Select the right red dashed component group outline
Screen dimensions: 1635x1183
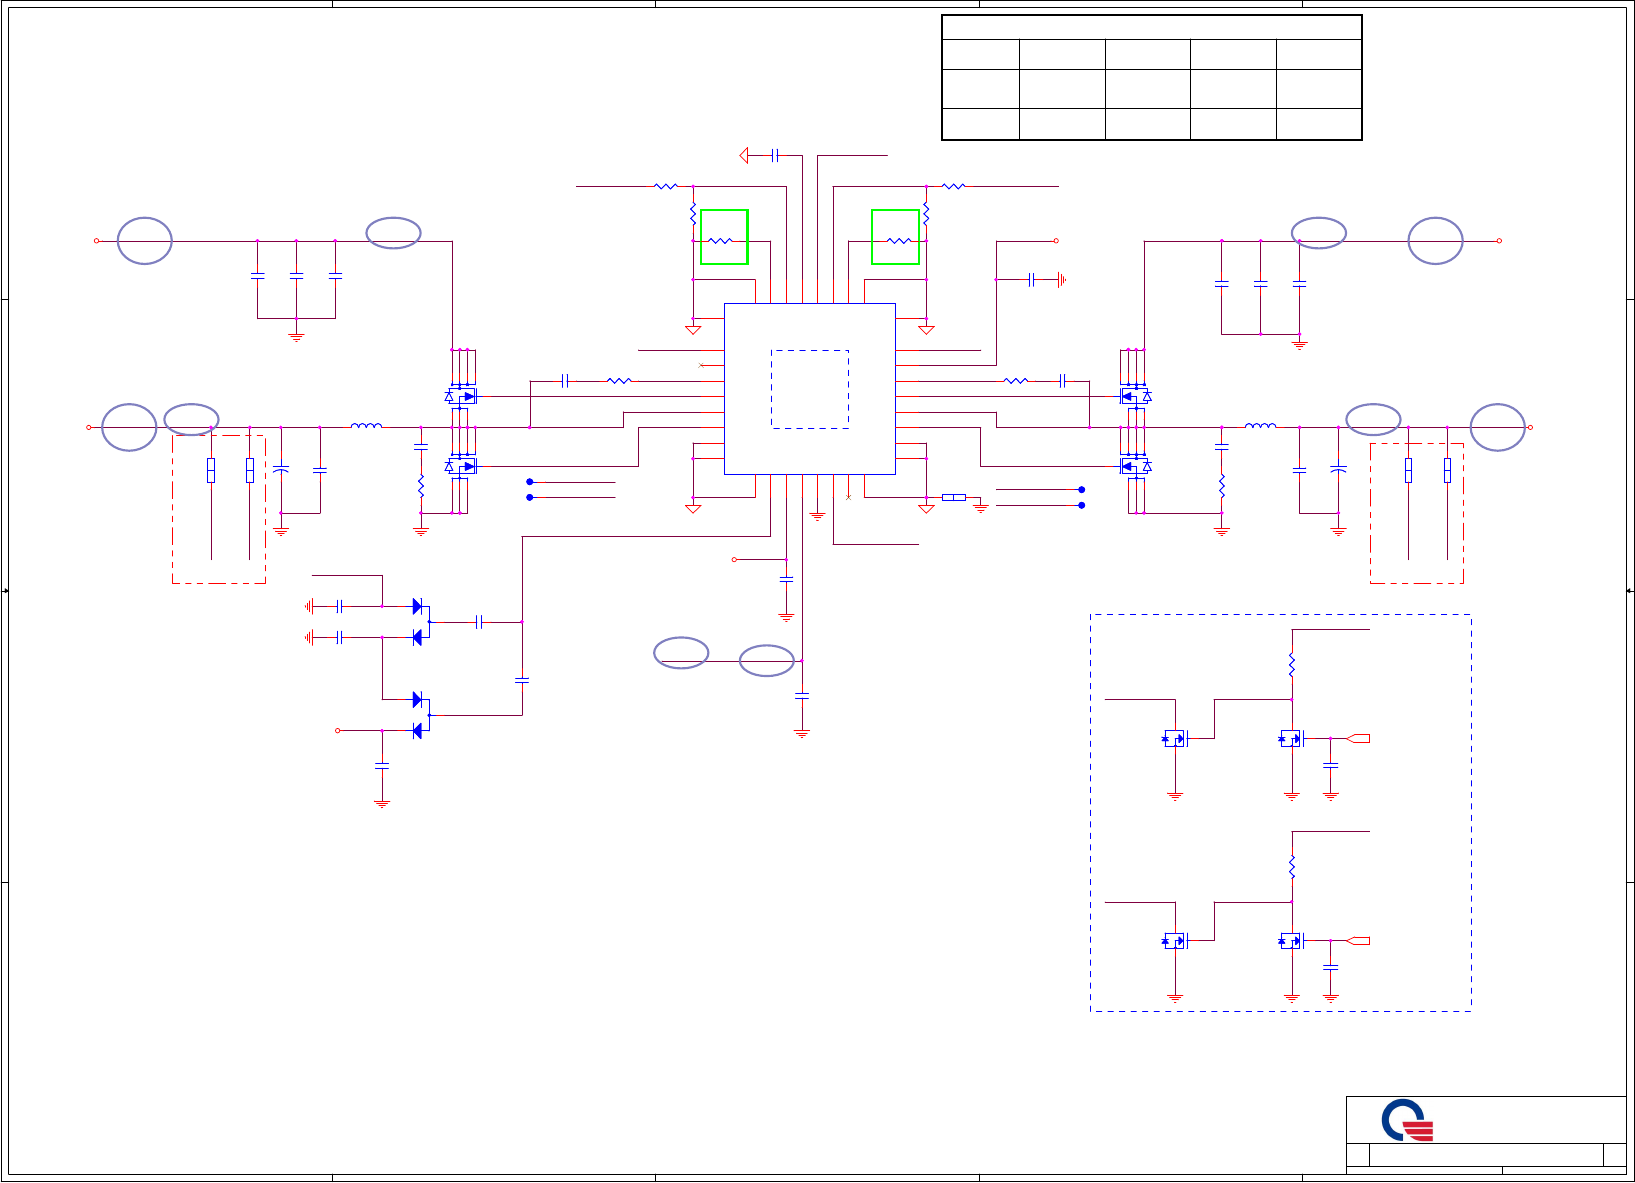click(1417, 513)
